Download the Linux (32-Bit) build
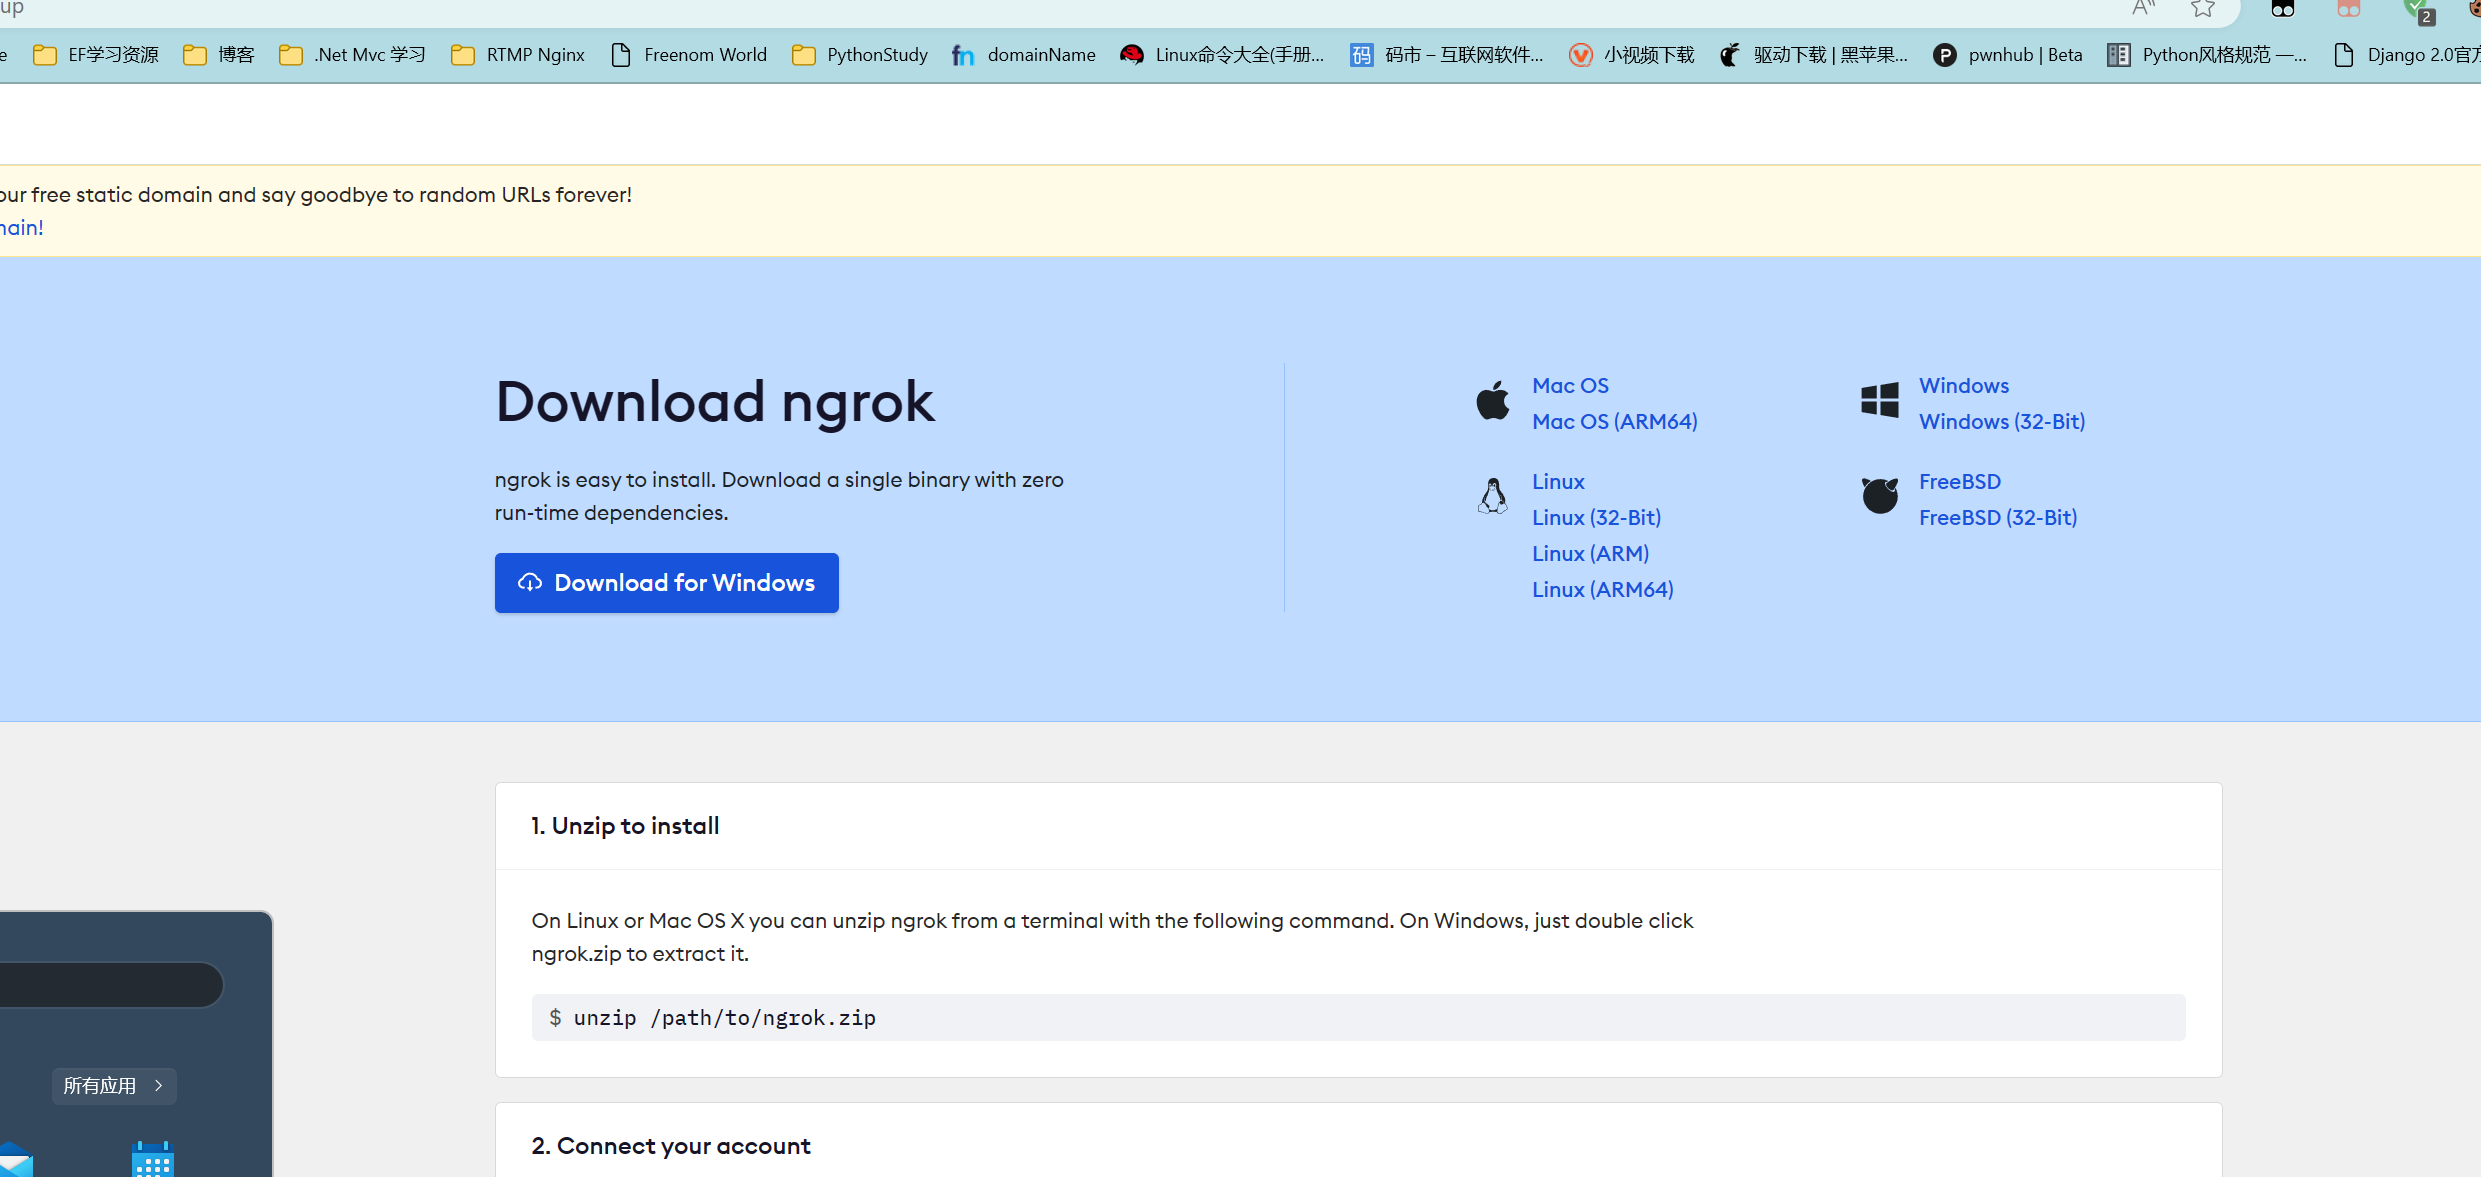This screenshot has width=2481, height=1177. [1596, 518]
